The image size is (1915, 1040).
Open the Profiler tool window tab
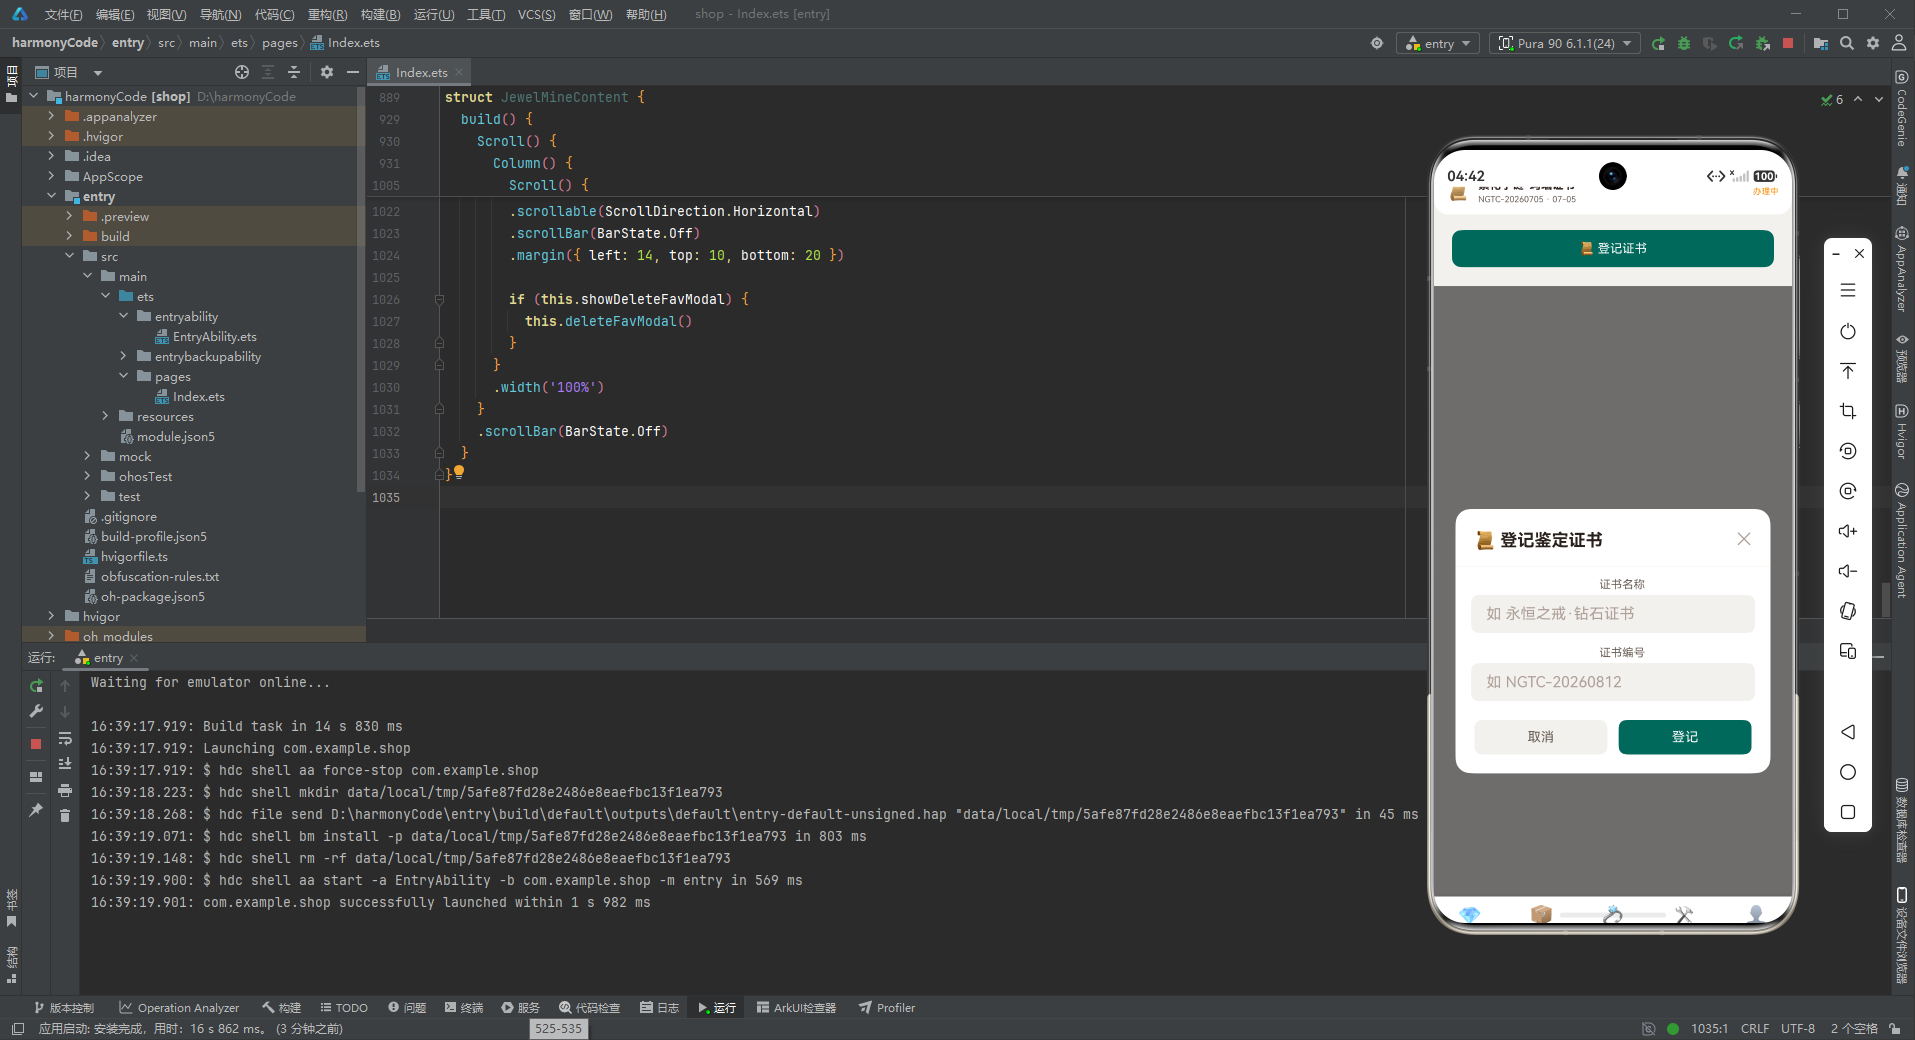[887, 1008]
